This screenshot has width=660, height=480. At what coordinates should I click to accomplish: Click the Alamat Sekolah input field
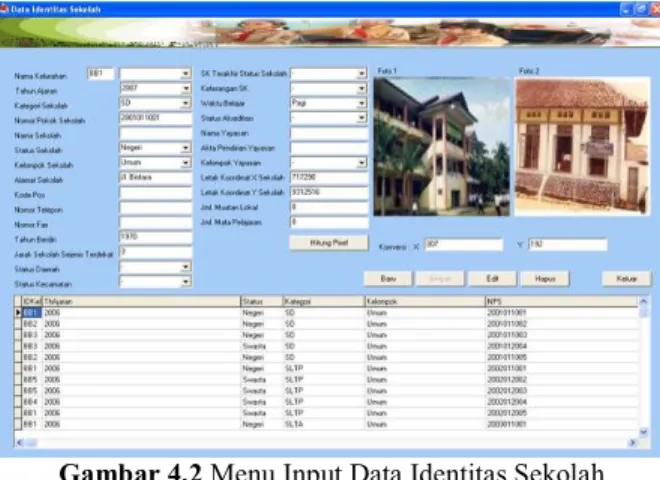point(155,178)
